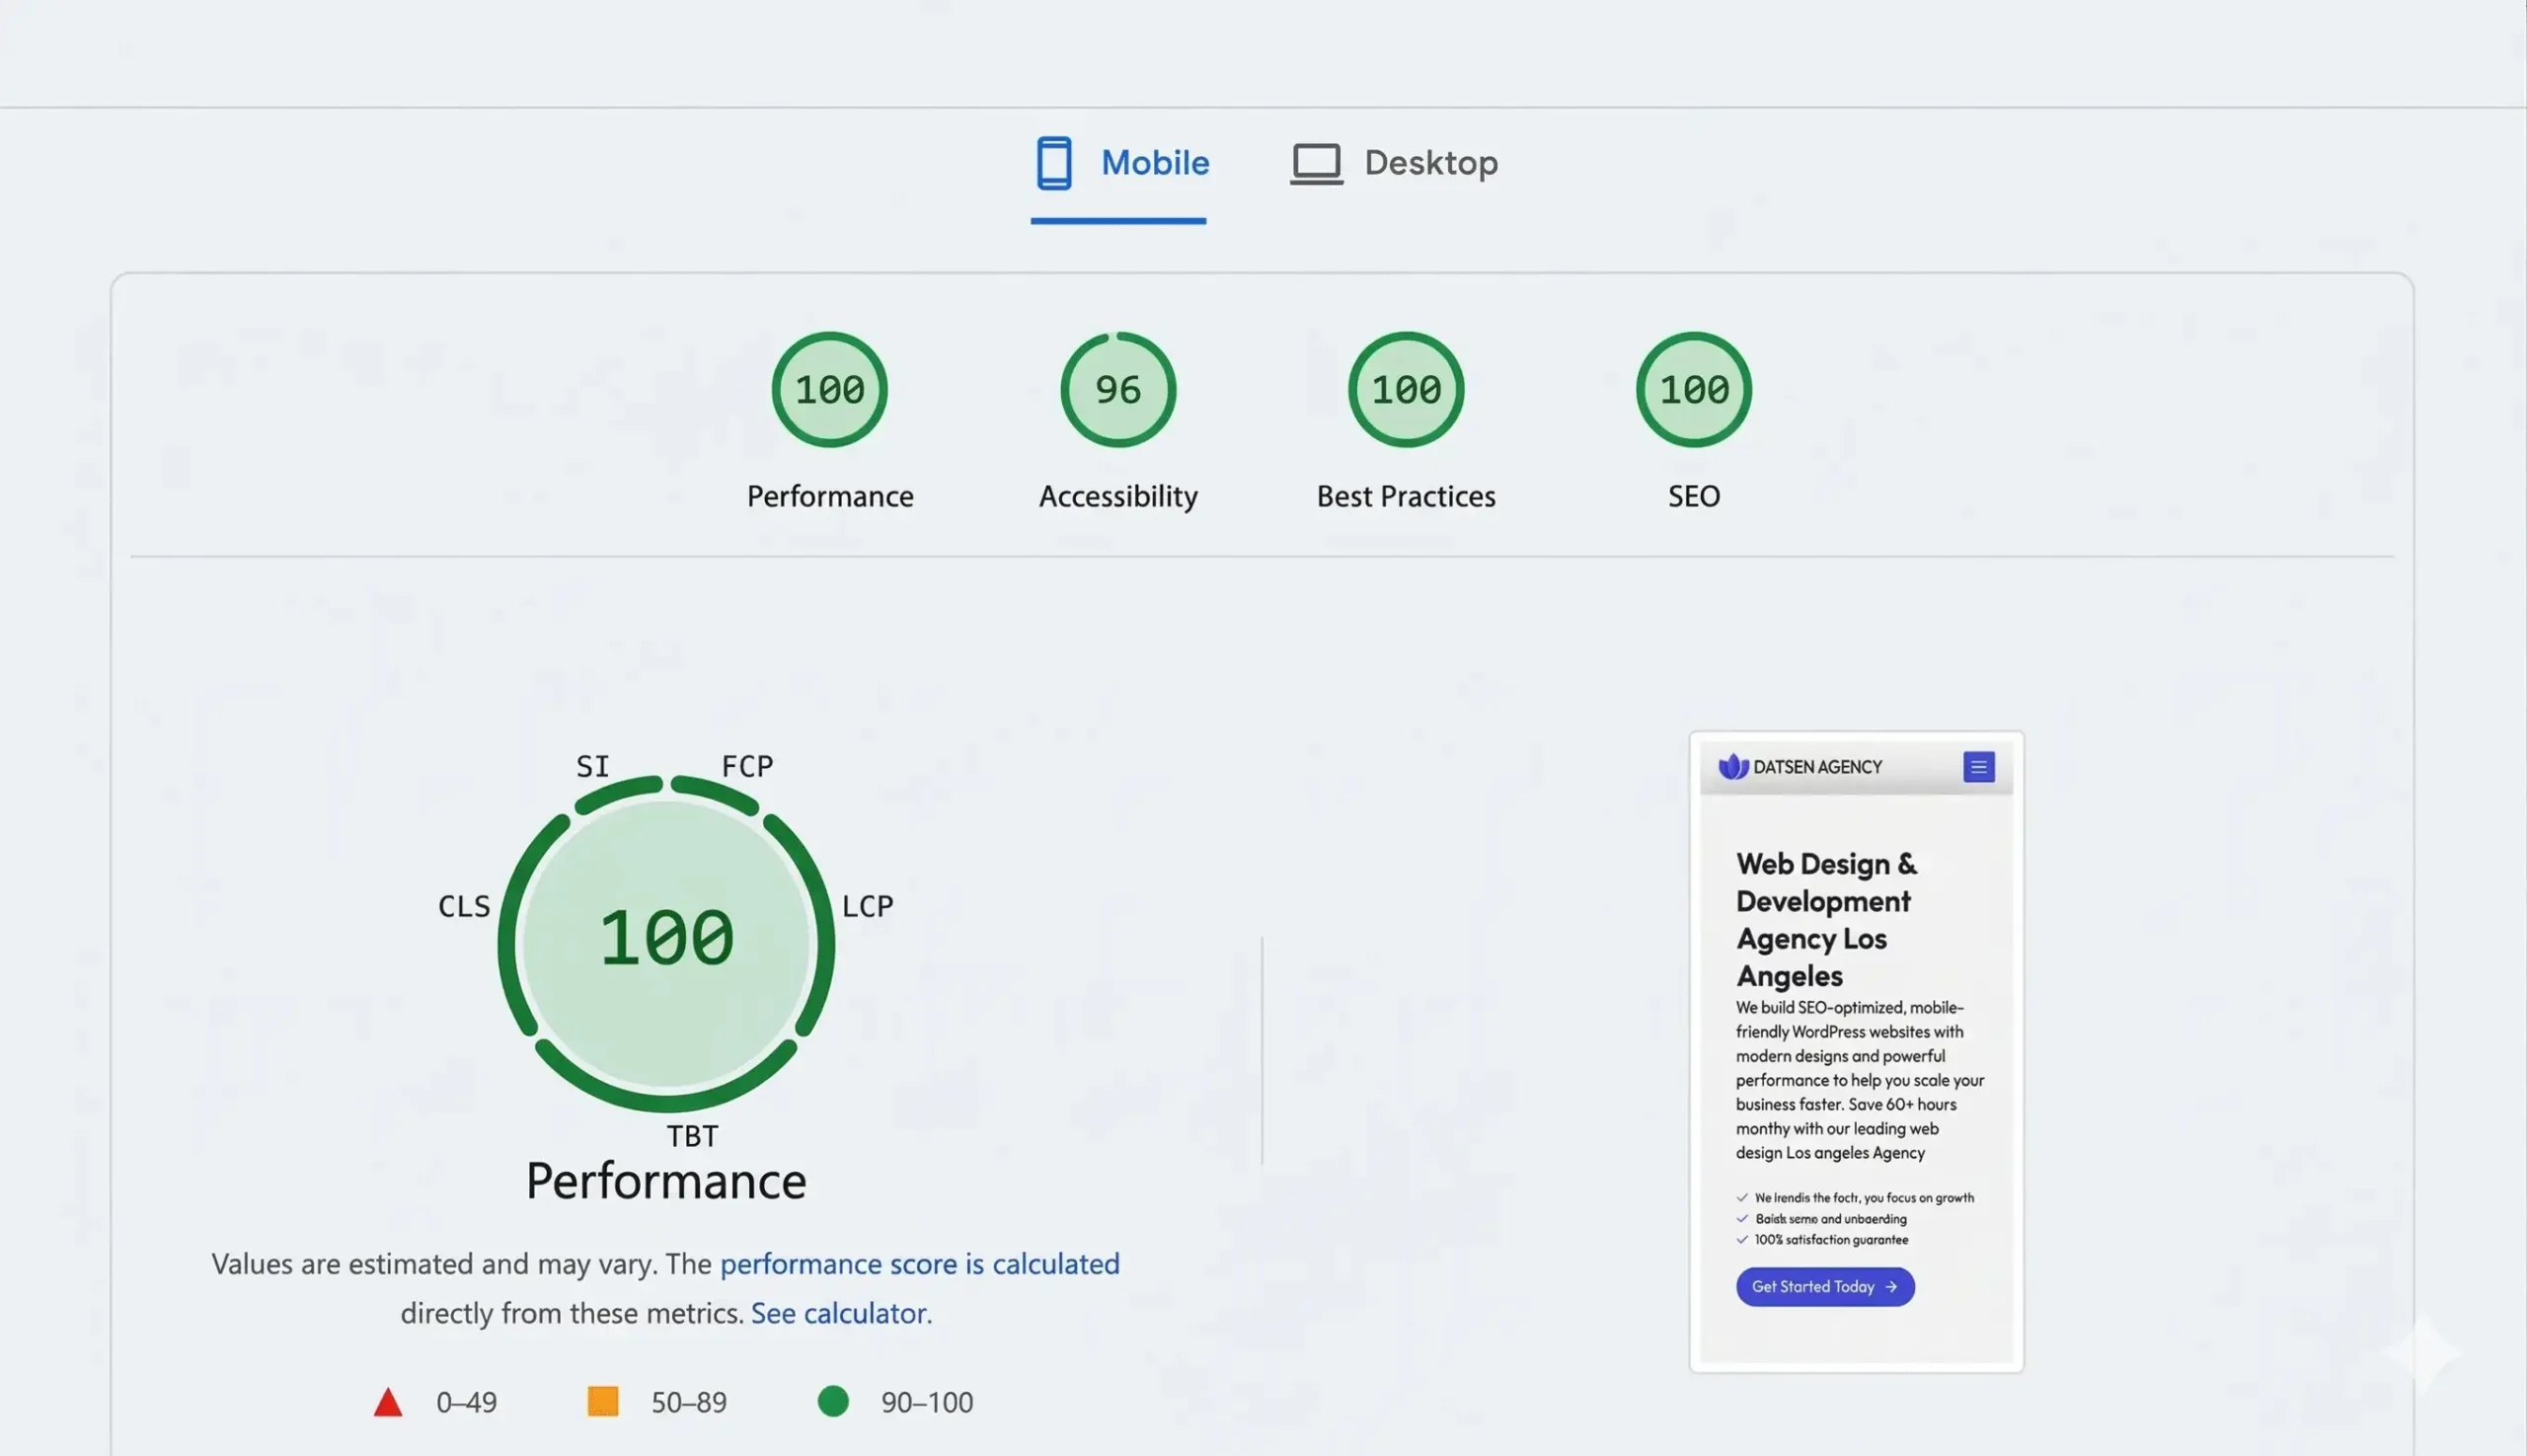2527x1456 pixels.
Task: Select the Best Practices 100 score gauge
Action: [x=1406, y=390]
